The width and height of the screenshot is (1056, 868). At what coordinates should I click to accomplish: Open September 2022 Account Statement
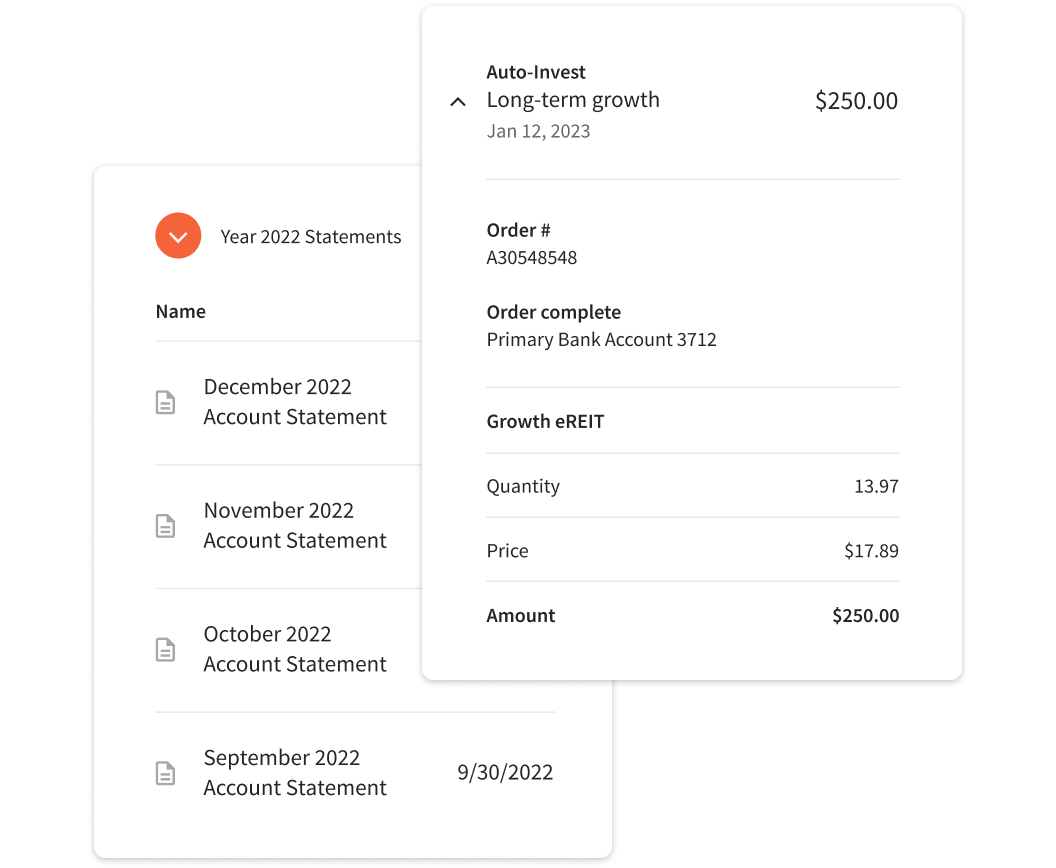pos(295,773)
